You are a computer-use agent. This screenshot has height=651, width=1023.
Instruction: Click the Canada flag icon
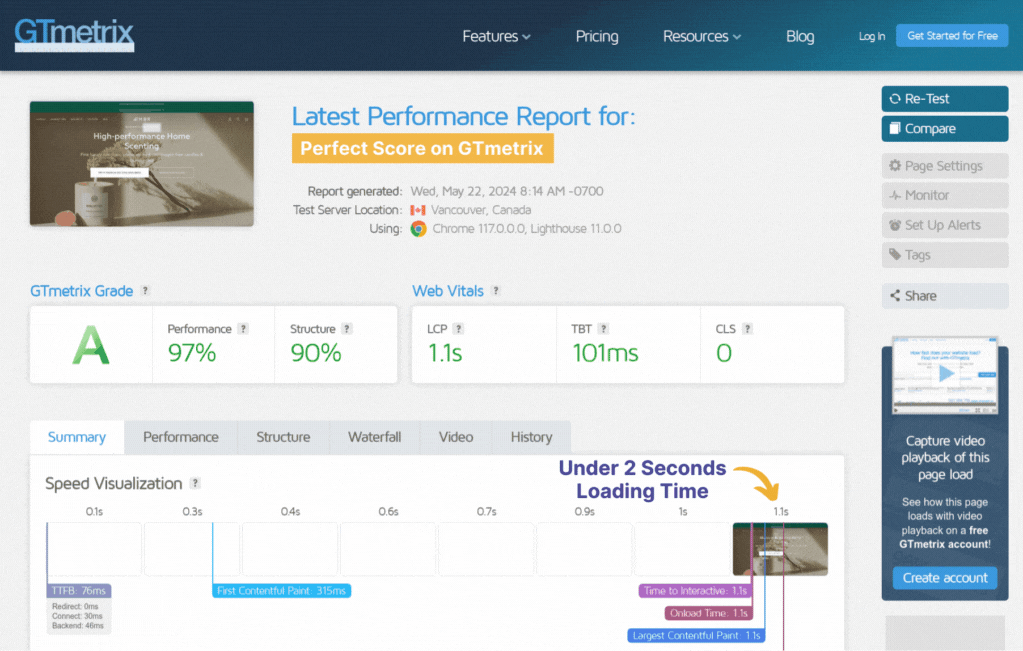(418, 210)
